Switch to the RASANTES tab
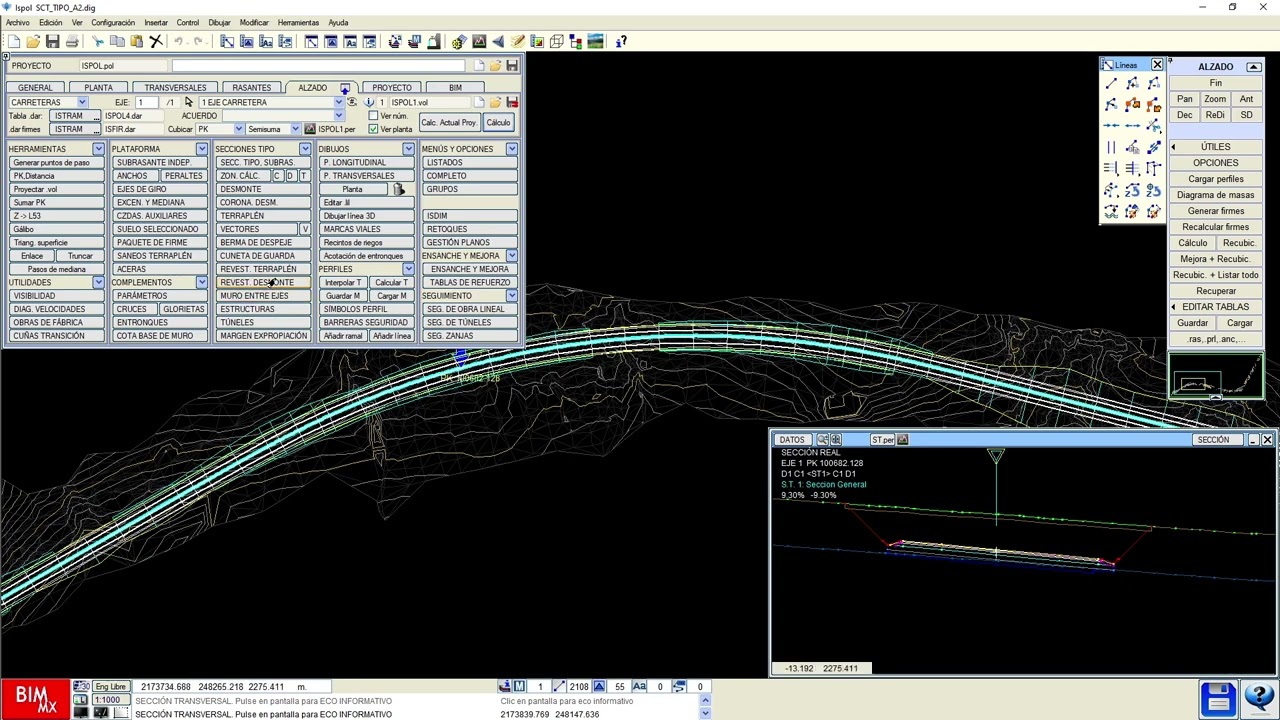Image resolution: width=1280 pixels, height=720 pixels. [x=251, y=87]
